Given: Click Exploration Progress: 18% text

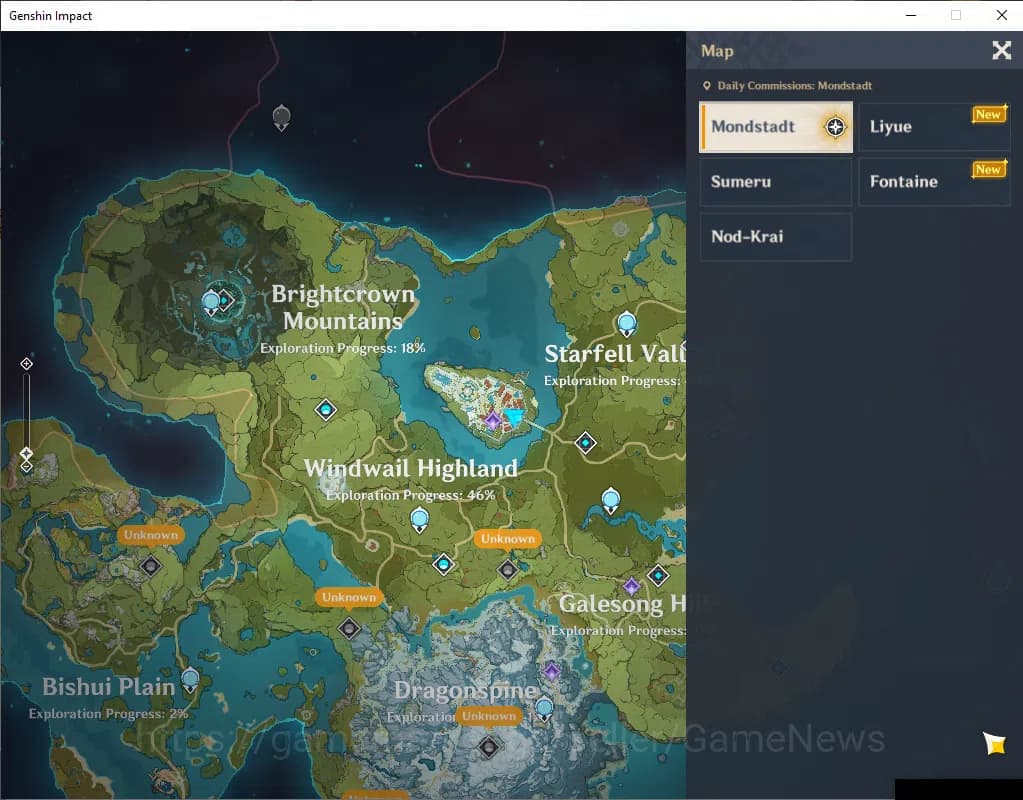Looking at the screenshot, I should [x=343, y=348].
